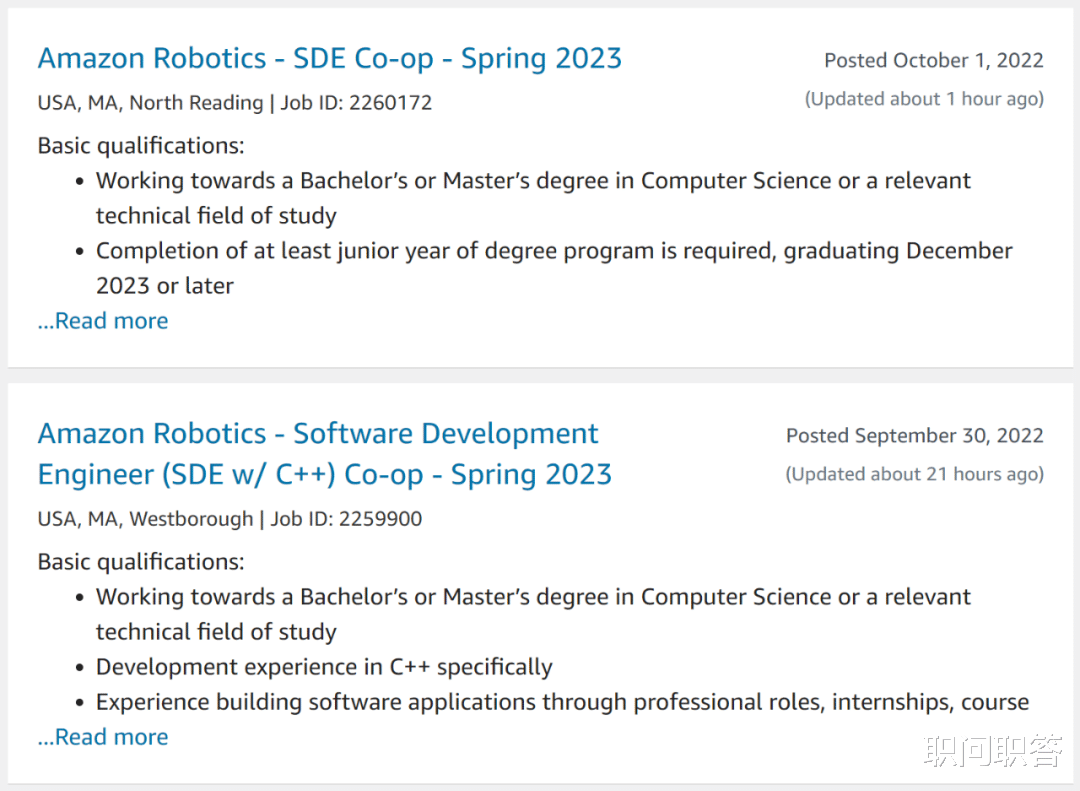1080x791 pixels.
Task: Expand Read more under the Westborough job
Action: pos(103,737)
